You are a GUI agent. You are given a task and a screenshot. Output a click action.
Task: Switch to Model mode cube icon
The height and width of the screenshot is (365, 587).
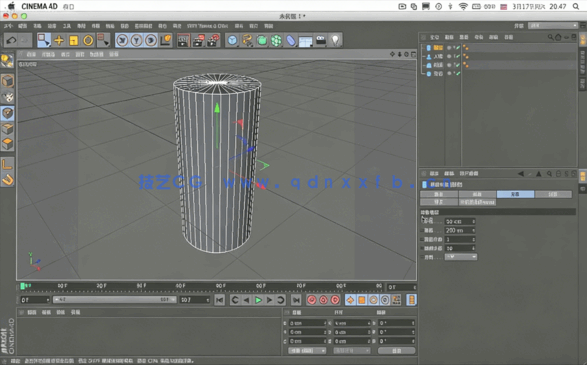tap(7, 81)
